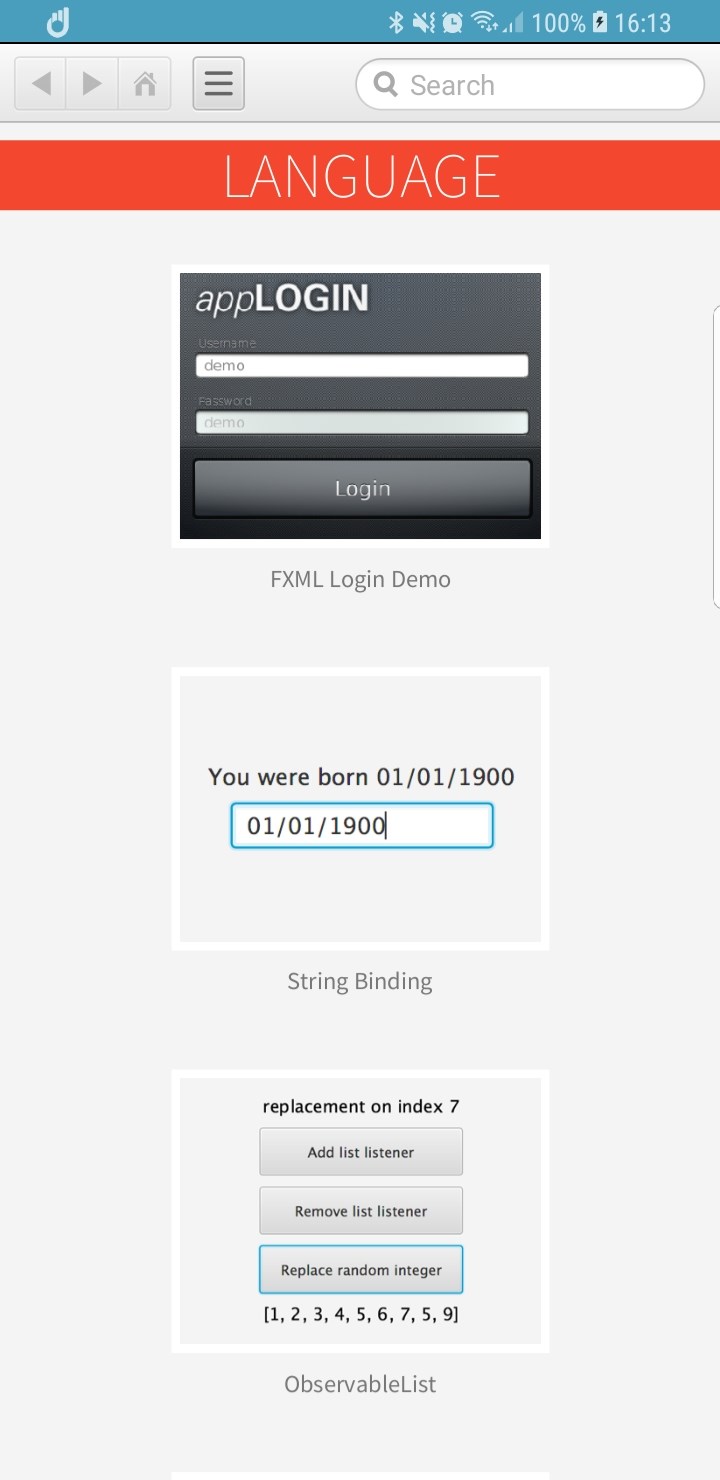Screen dimensions: 720x1480
Task: Tap the alarm clock status icon
Action: pos(453,22)
